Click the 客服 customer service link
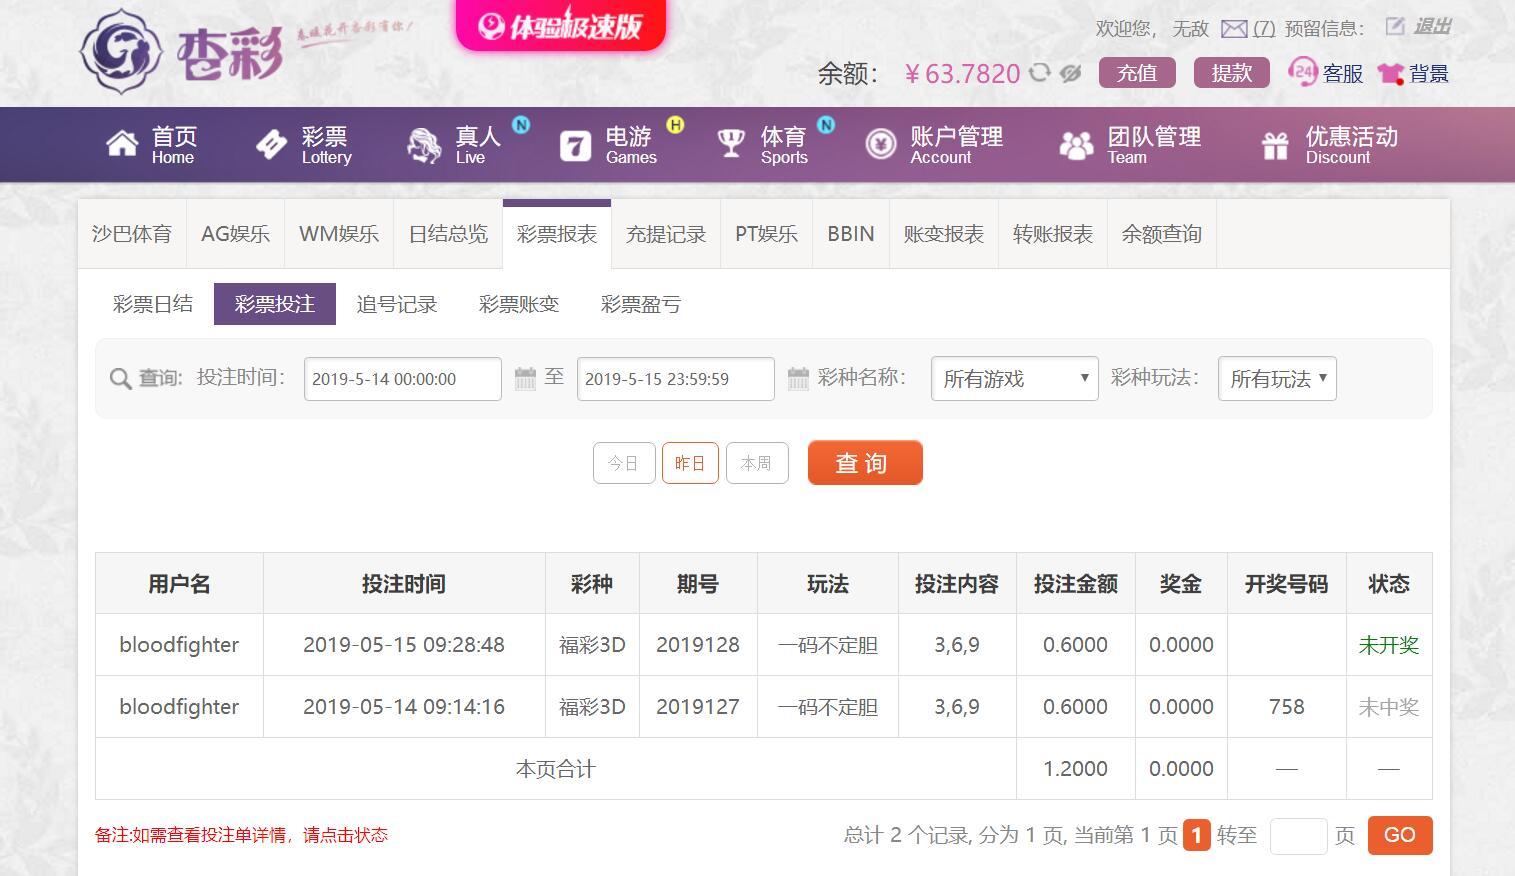The image size is (1515, 876). pos(1343,73)
